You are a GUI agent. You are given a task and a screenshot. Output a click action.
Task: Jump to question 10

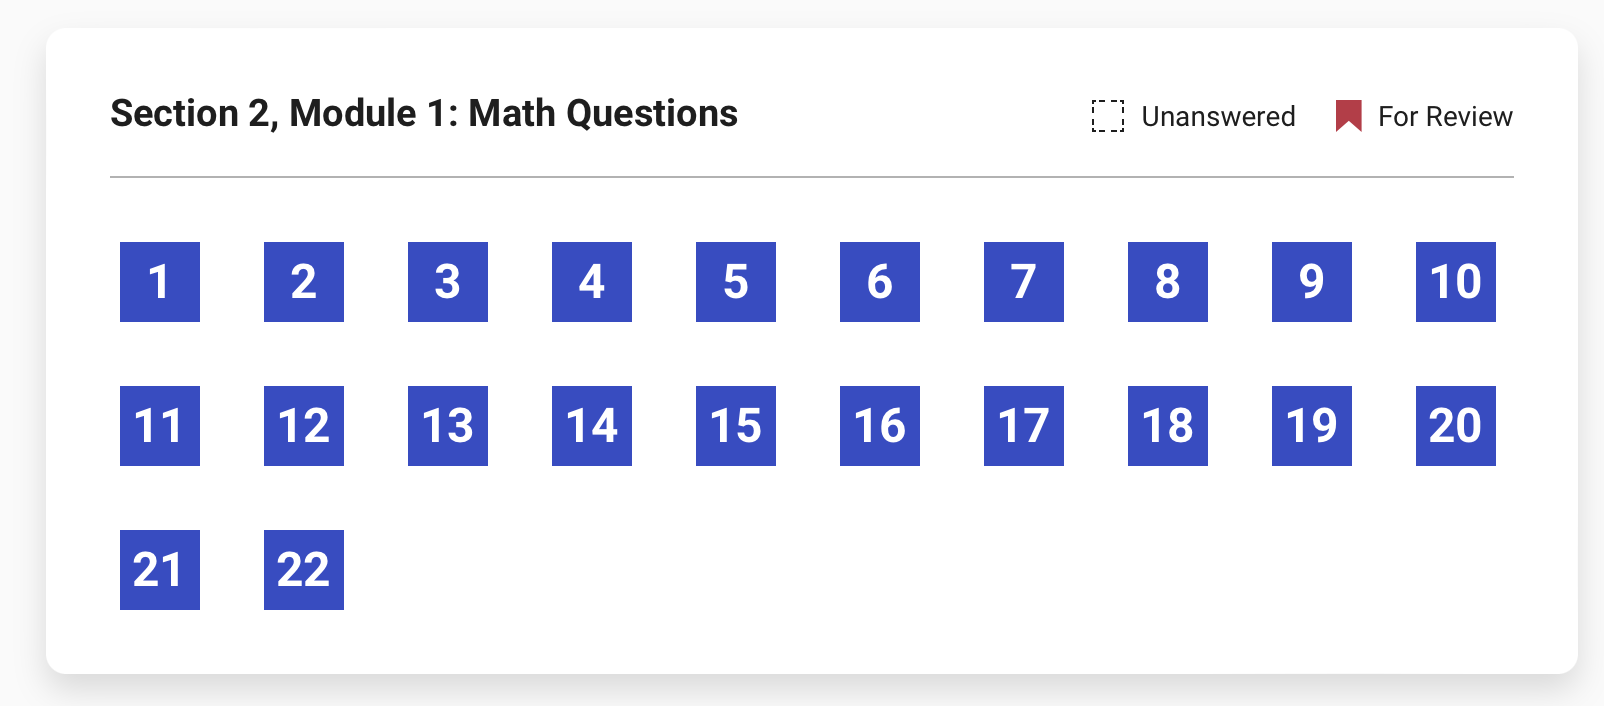(1455, 282)
